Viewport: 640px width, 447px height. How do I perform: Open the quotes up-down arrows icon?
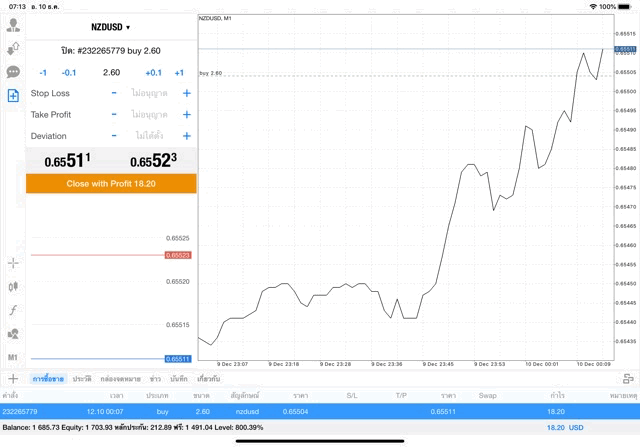pyautogui.click(x=13, y=48)
